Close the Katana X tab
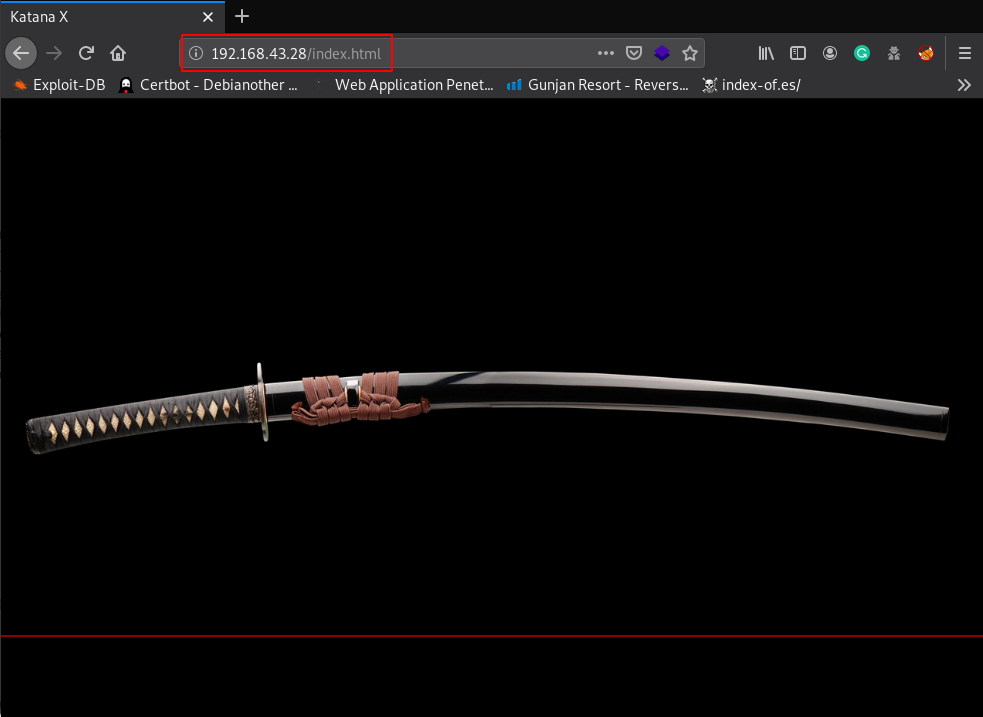This screenshot has height=717, width=983. tap(208, 17)
